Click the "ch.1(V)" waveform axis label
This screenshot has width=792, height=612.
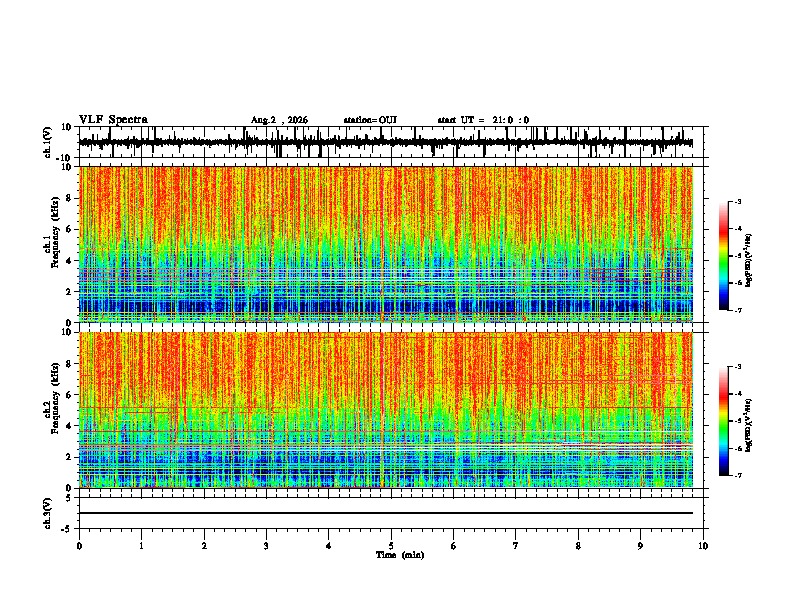pos(48,142)
